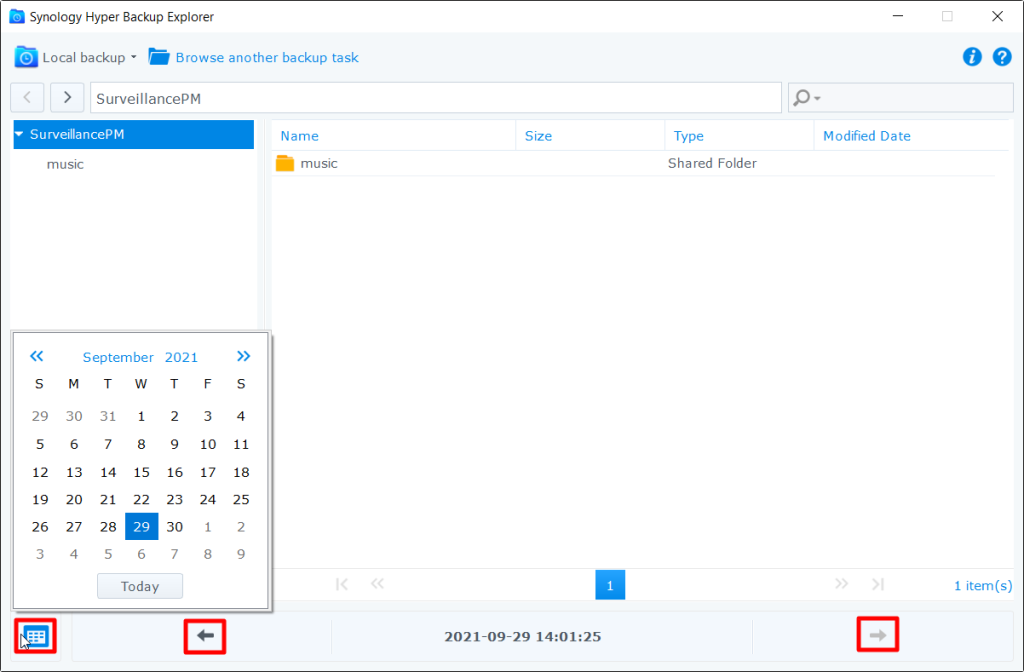Screen dimensions: 1024x672
Task: Click the 2021 year label in calendar
Action: [x=181, y=357]
